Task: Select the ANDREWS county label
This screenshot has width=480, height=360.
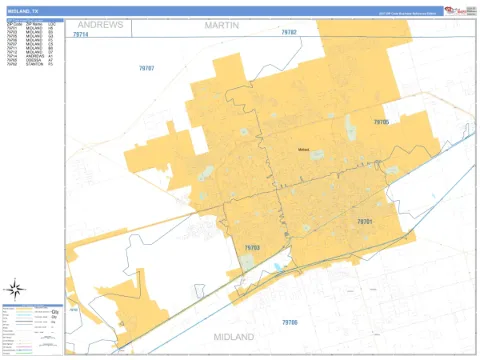Action: [100, 25]
